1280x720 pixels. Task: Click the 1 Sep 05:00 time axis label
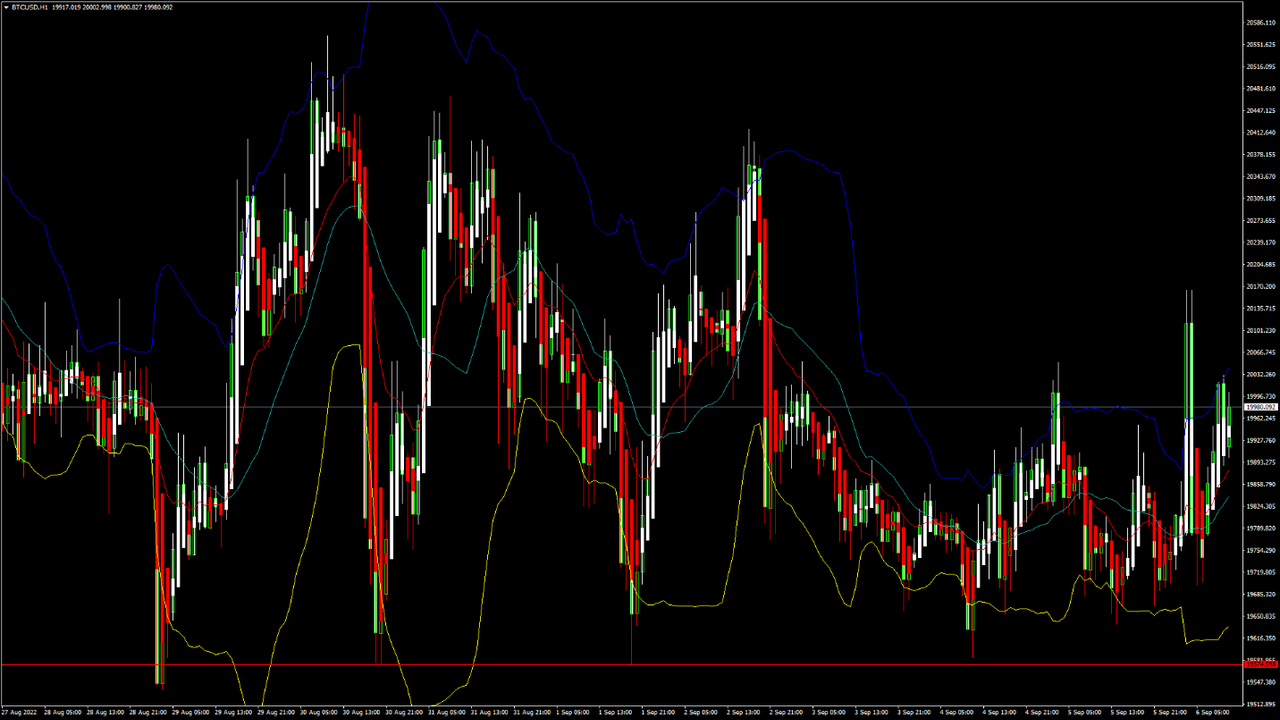(574, 713)
